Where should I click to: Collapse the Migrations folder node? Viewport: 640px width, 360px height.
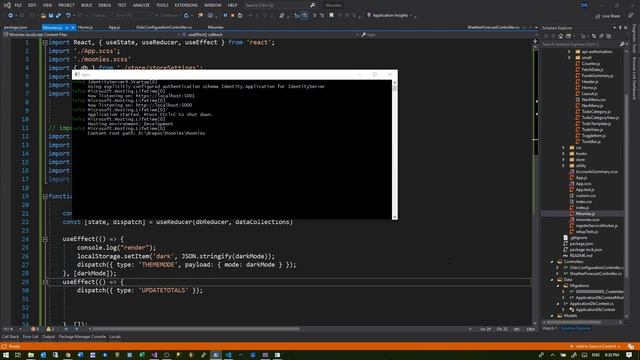point(558,286)
